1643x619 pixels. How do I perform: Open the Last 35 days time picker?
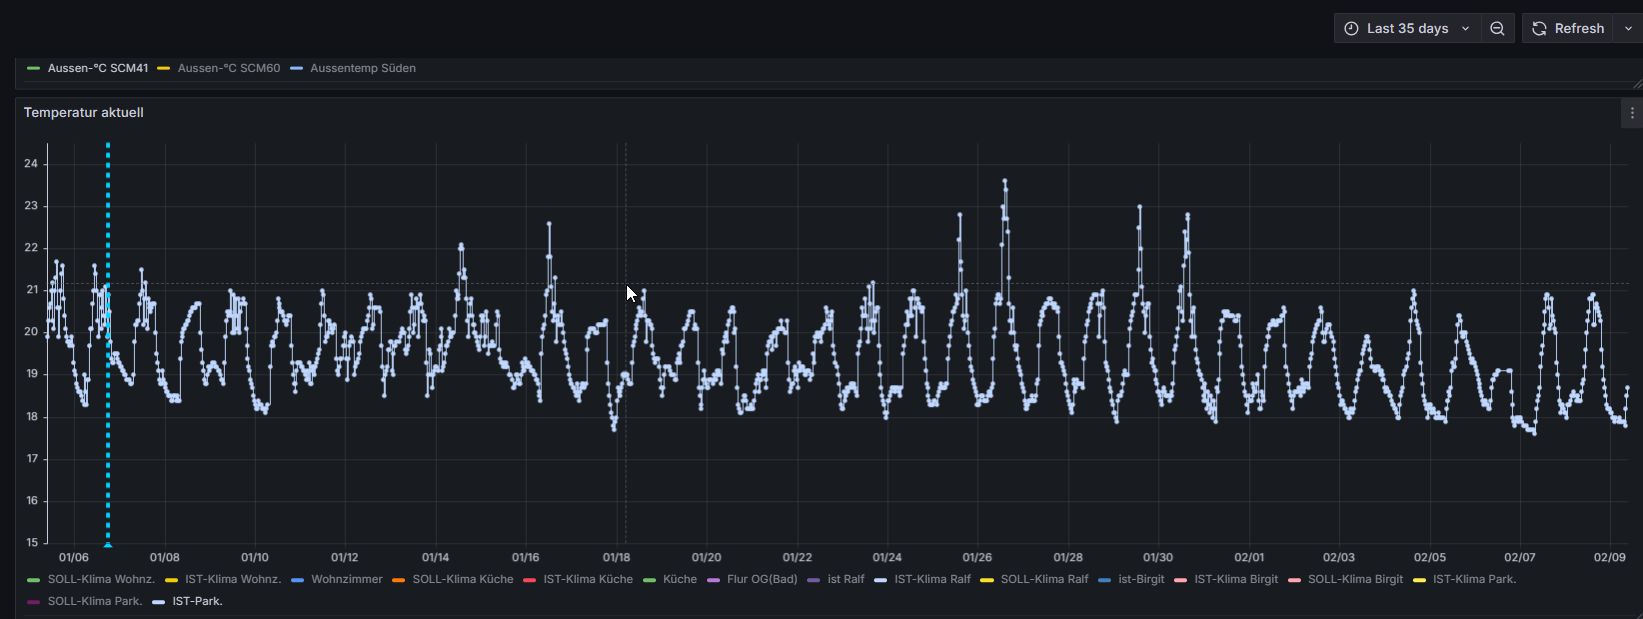click(1407, 29)
